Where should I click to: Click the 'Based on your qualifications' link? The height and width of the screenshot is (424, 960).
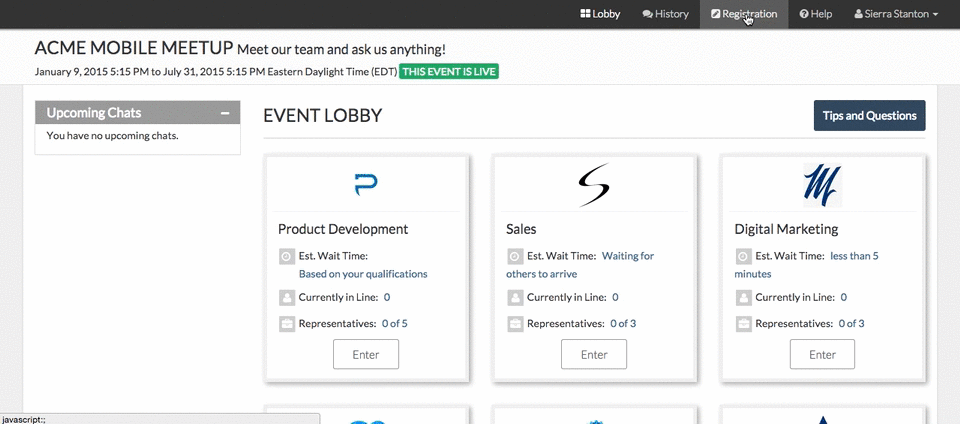pos(363,273)
